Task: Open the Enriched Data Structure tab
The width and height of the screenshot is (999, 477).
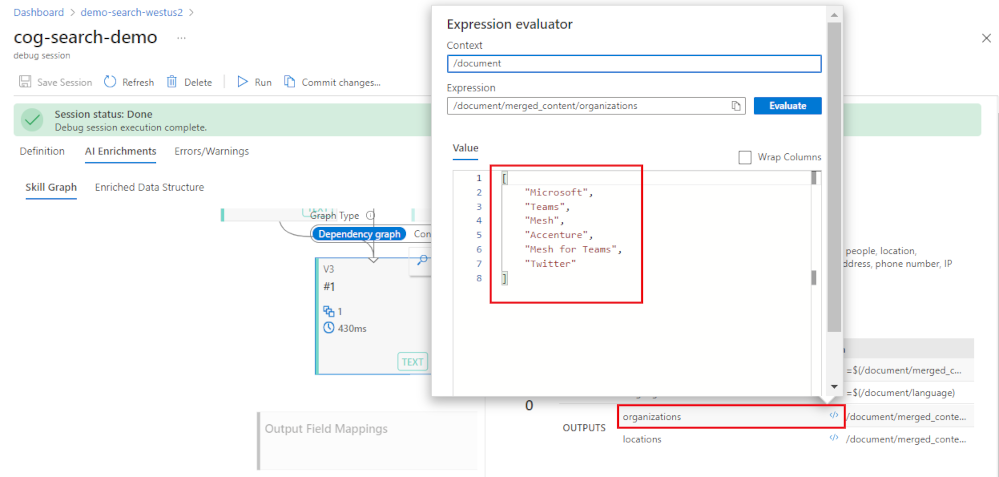Action: point(149,187)
